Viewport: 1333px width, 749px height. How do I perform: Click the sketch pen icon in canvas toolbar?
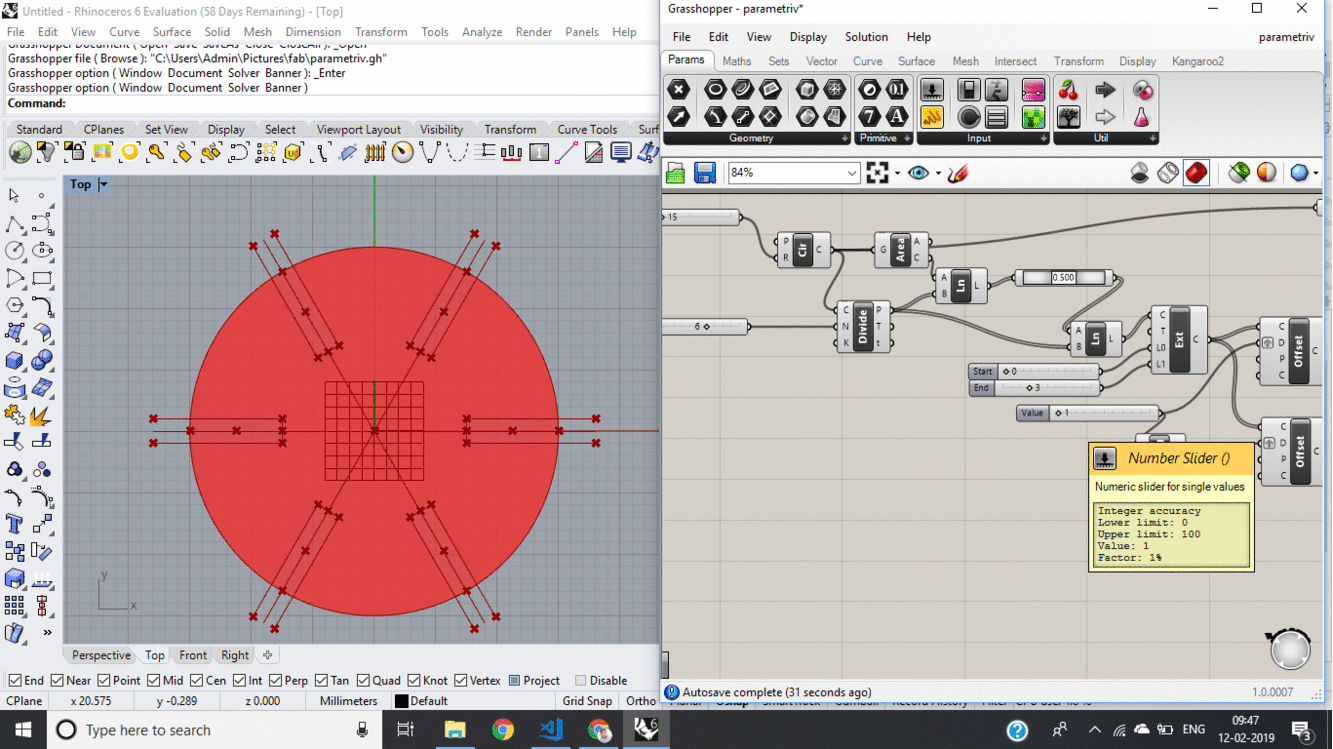957,173
